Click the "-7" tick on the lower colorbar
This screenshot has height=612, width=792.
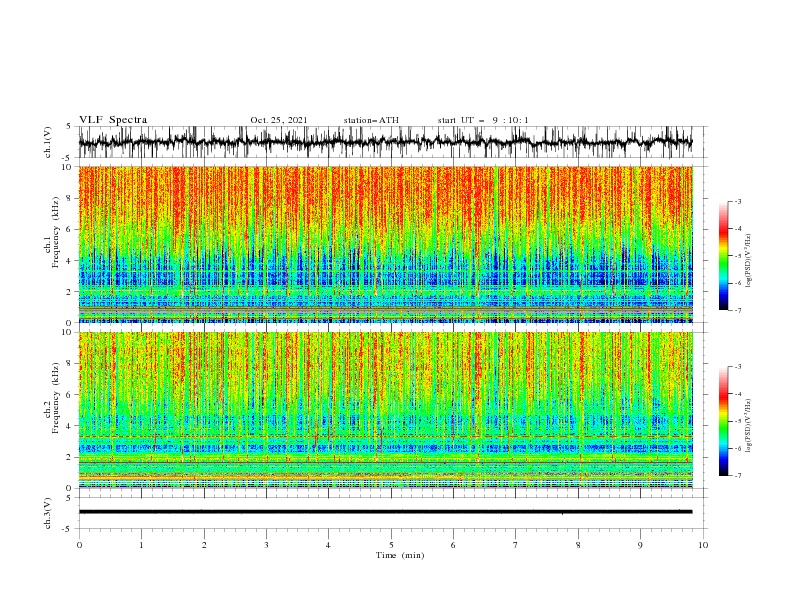pyautogui.click(x=738, y=475)
